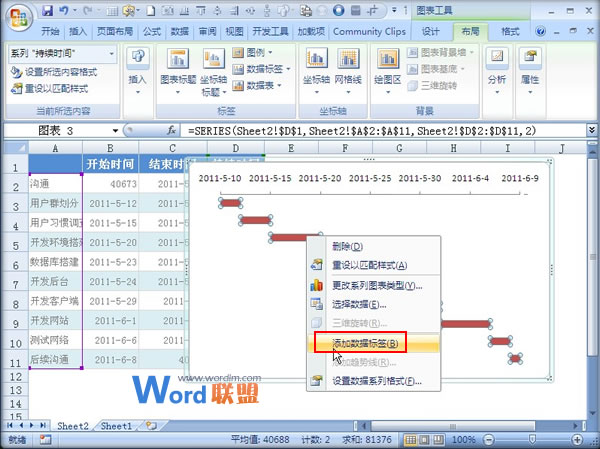Open the quick access toolbar customize arrow
The image size is (600, 449).
[x=394, y=10]
